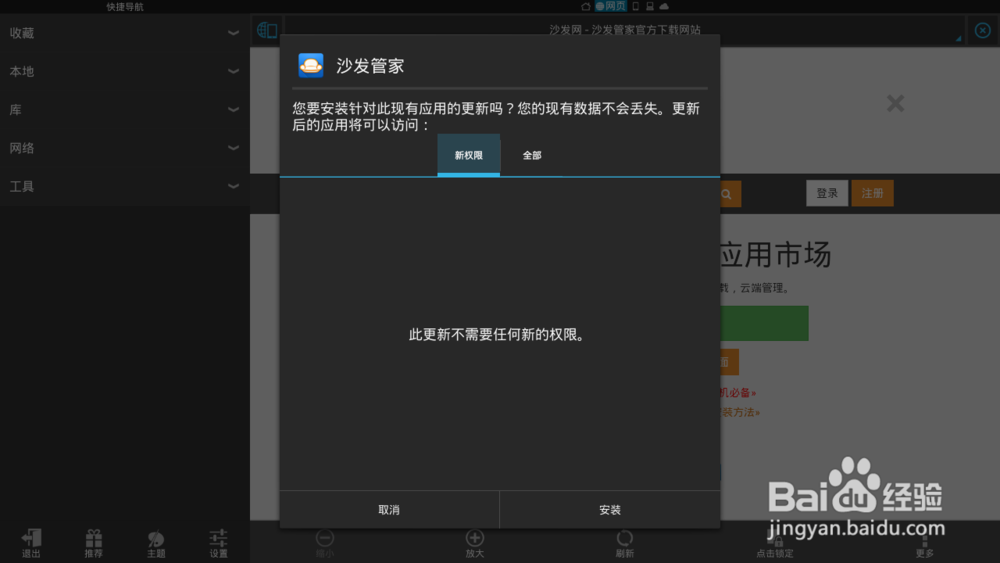The height and width of the screenshot is (563, 1000).
Task: Click the phone device icon in top bar
Action: [635, 6]
